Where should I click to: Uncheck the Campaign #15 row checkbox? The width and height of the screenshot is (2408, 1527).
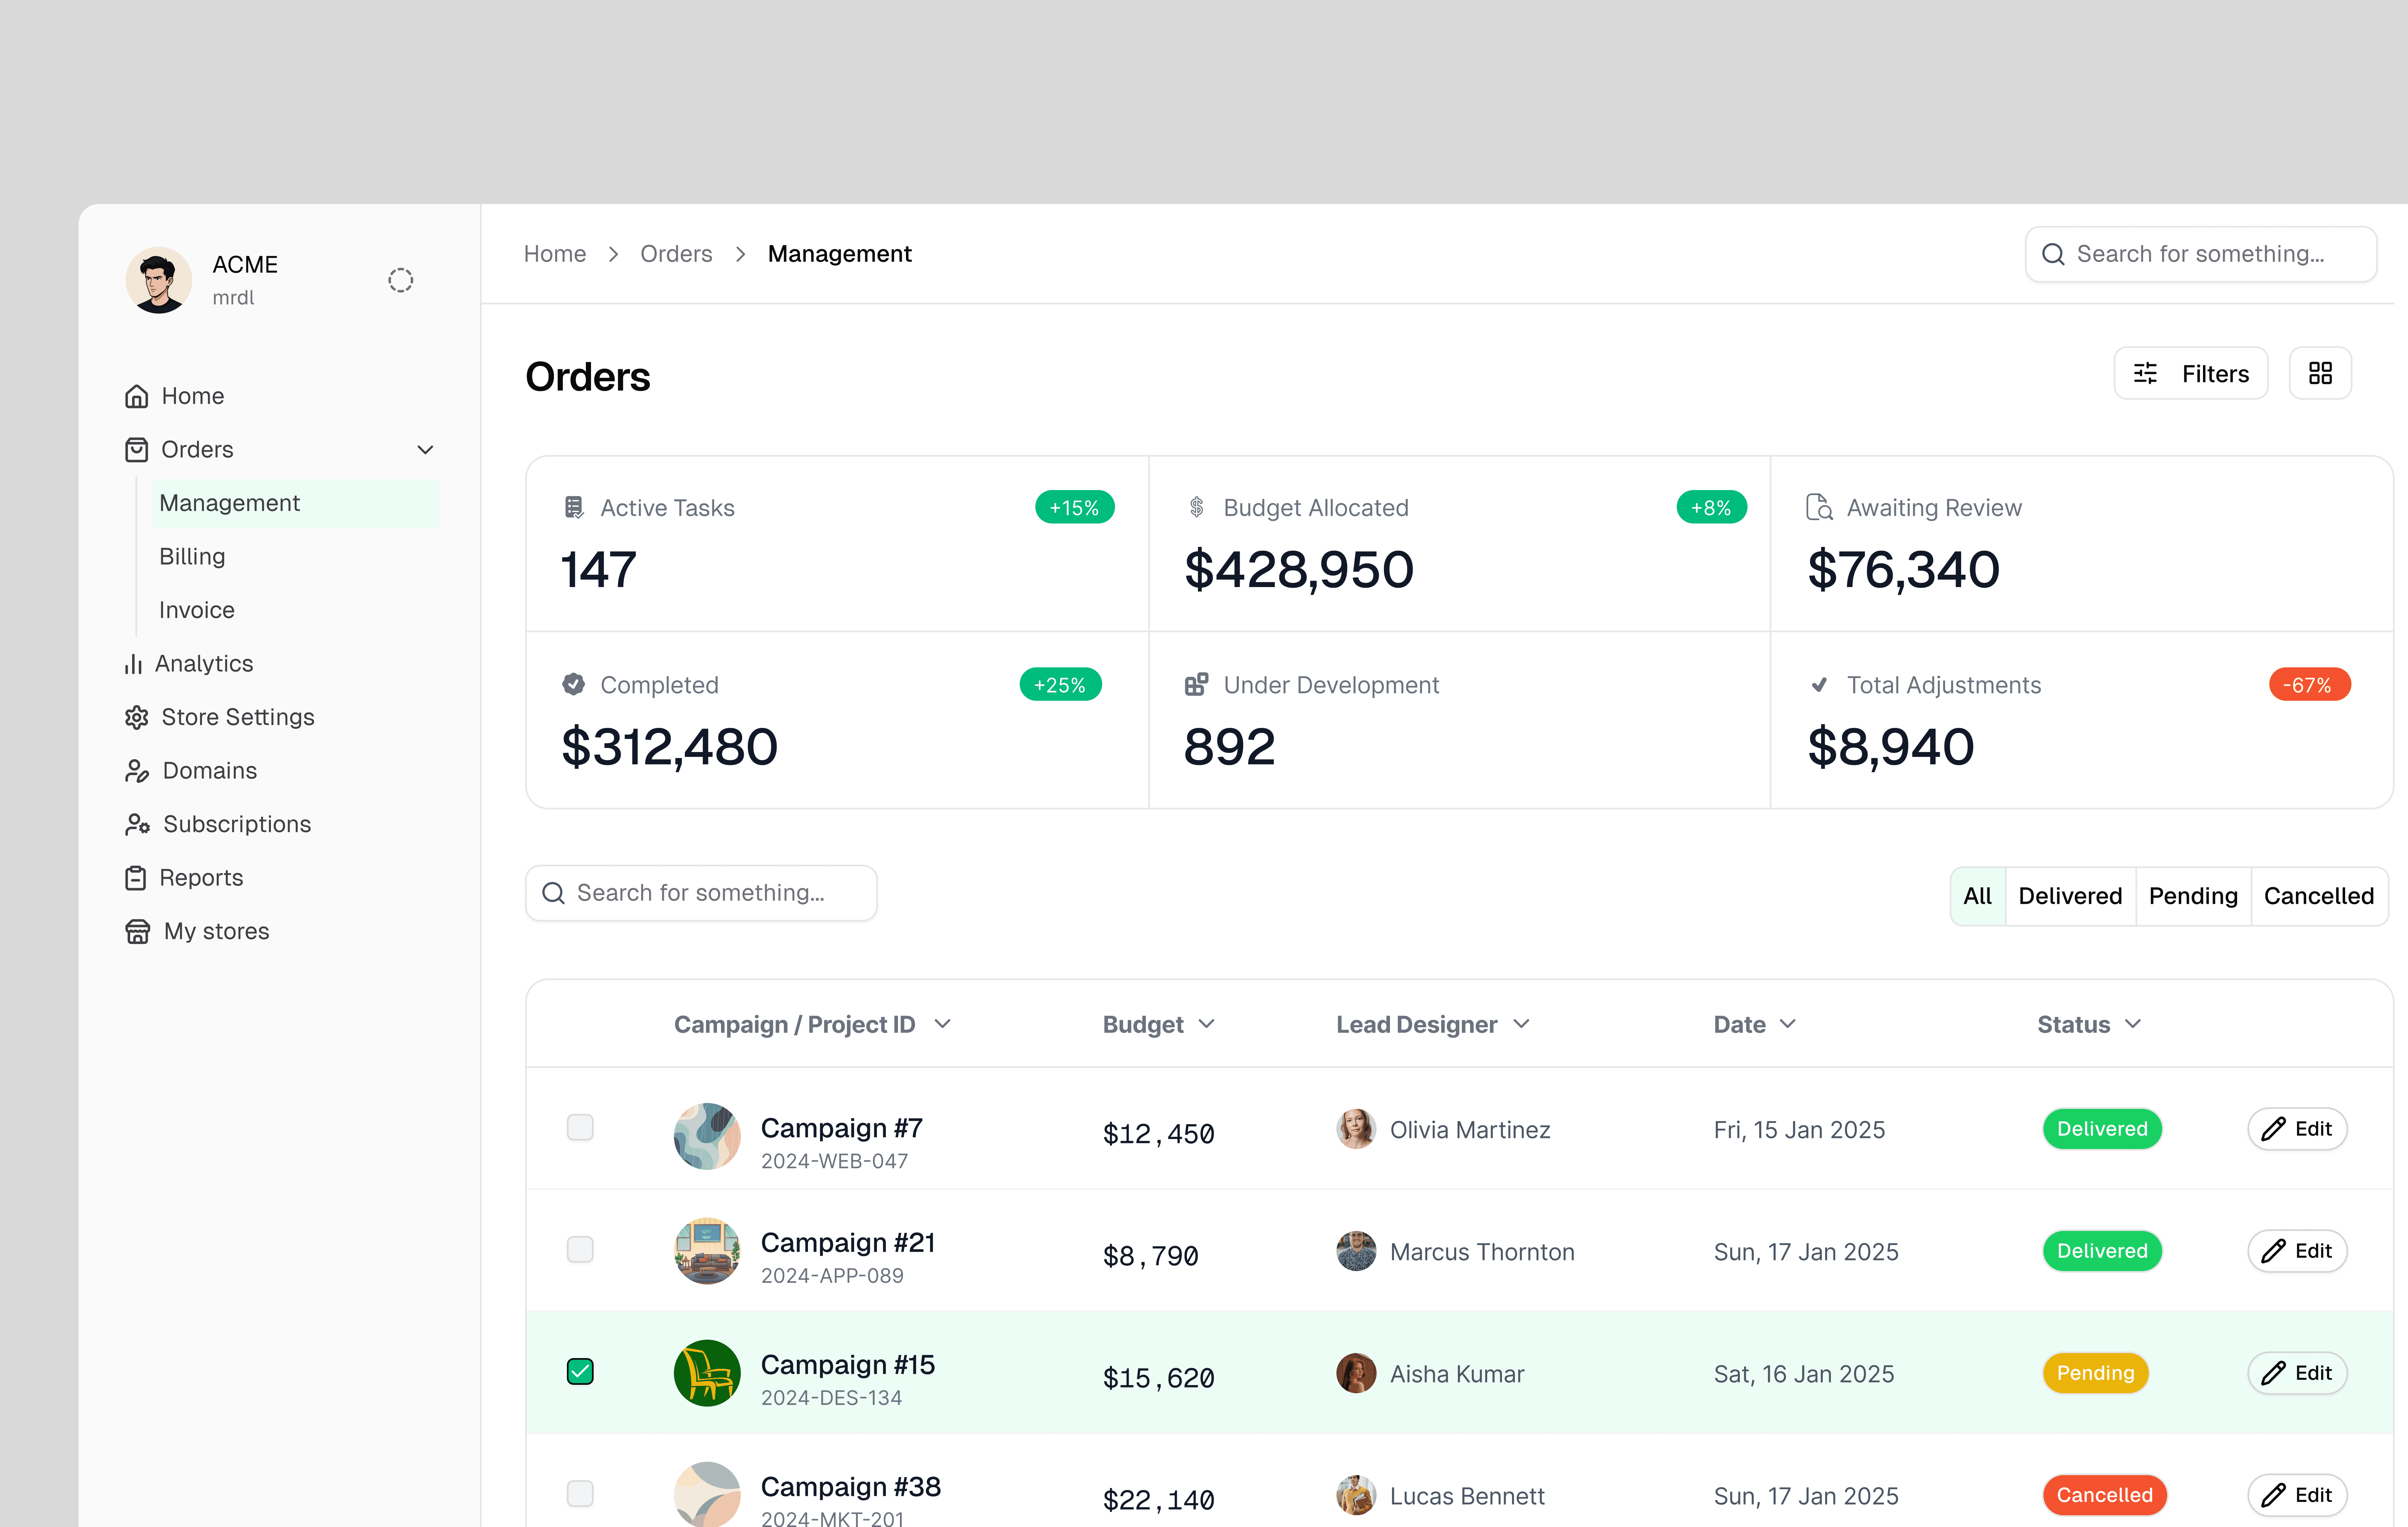click(x=580, y=1371)
